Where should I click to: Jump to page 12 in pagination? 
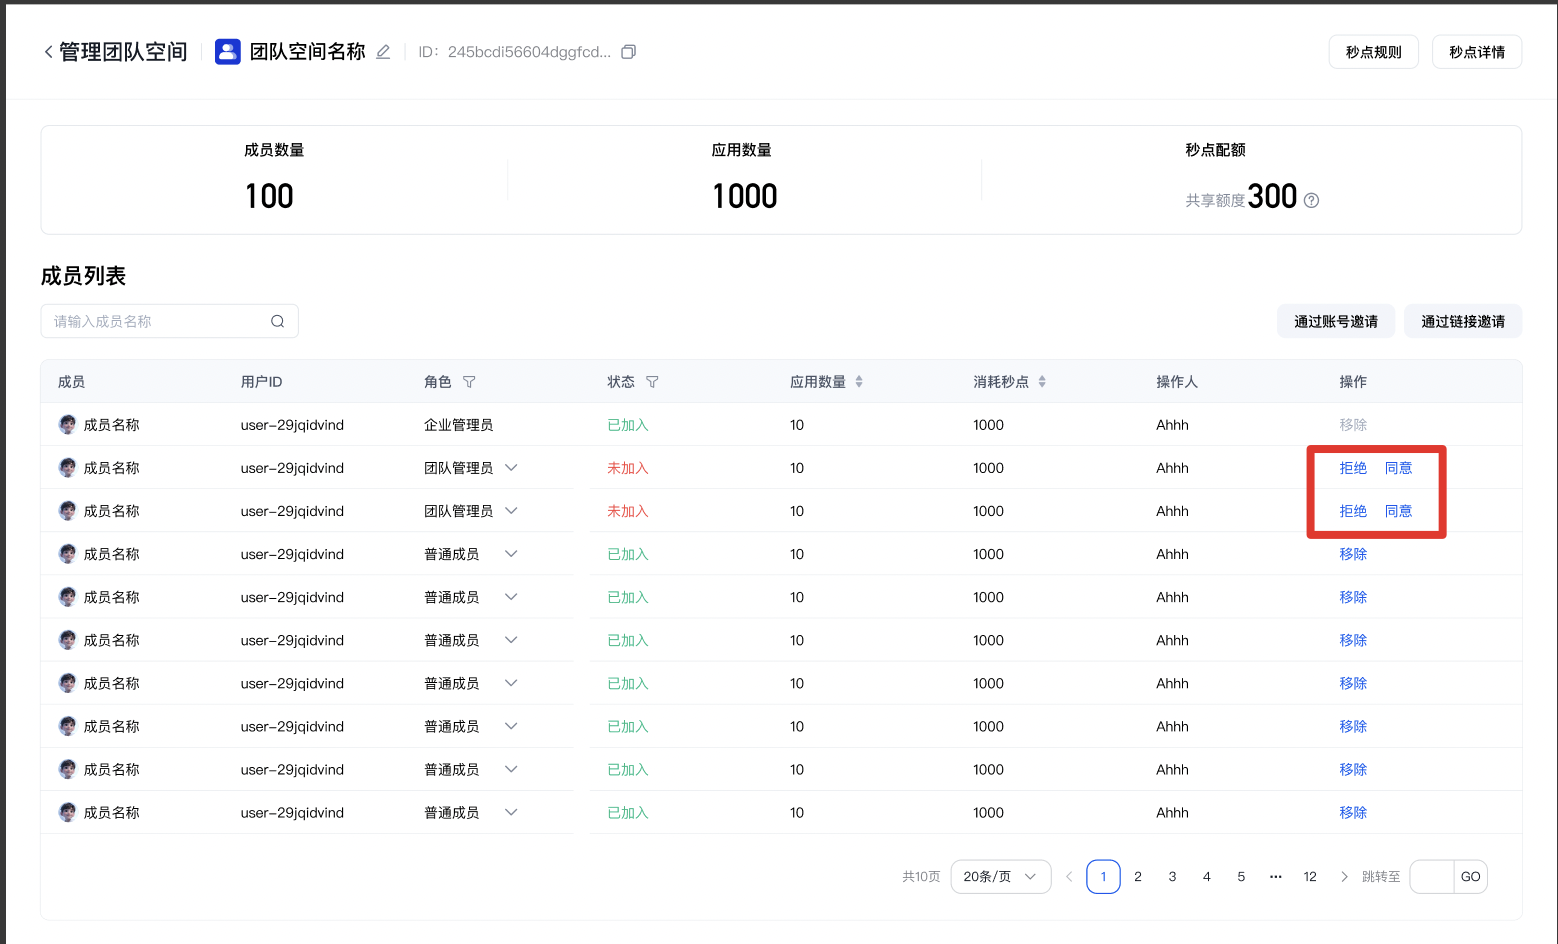point(1310,877)
